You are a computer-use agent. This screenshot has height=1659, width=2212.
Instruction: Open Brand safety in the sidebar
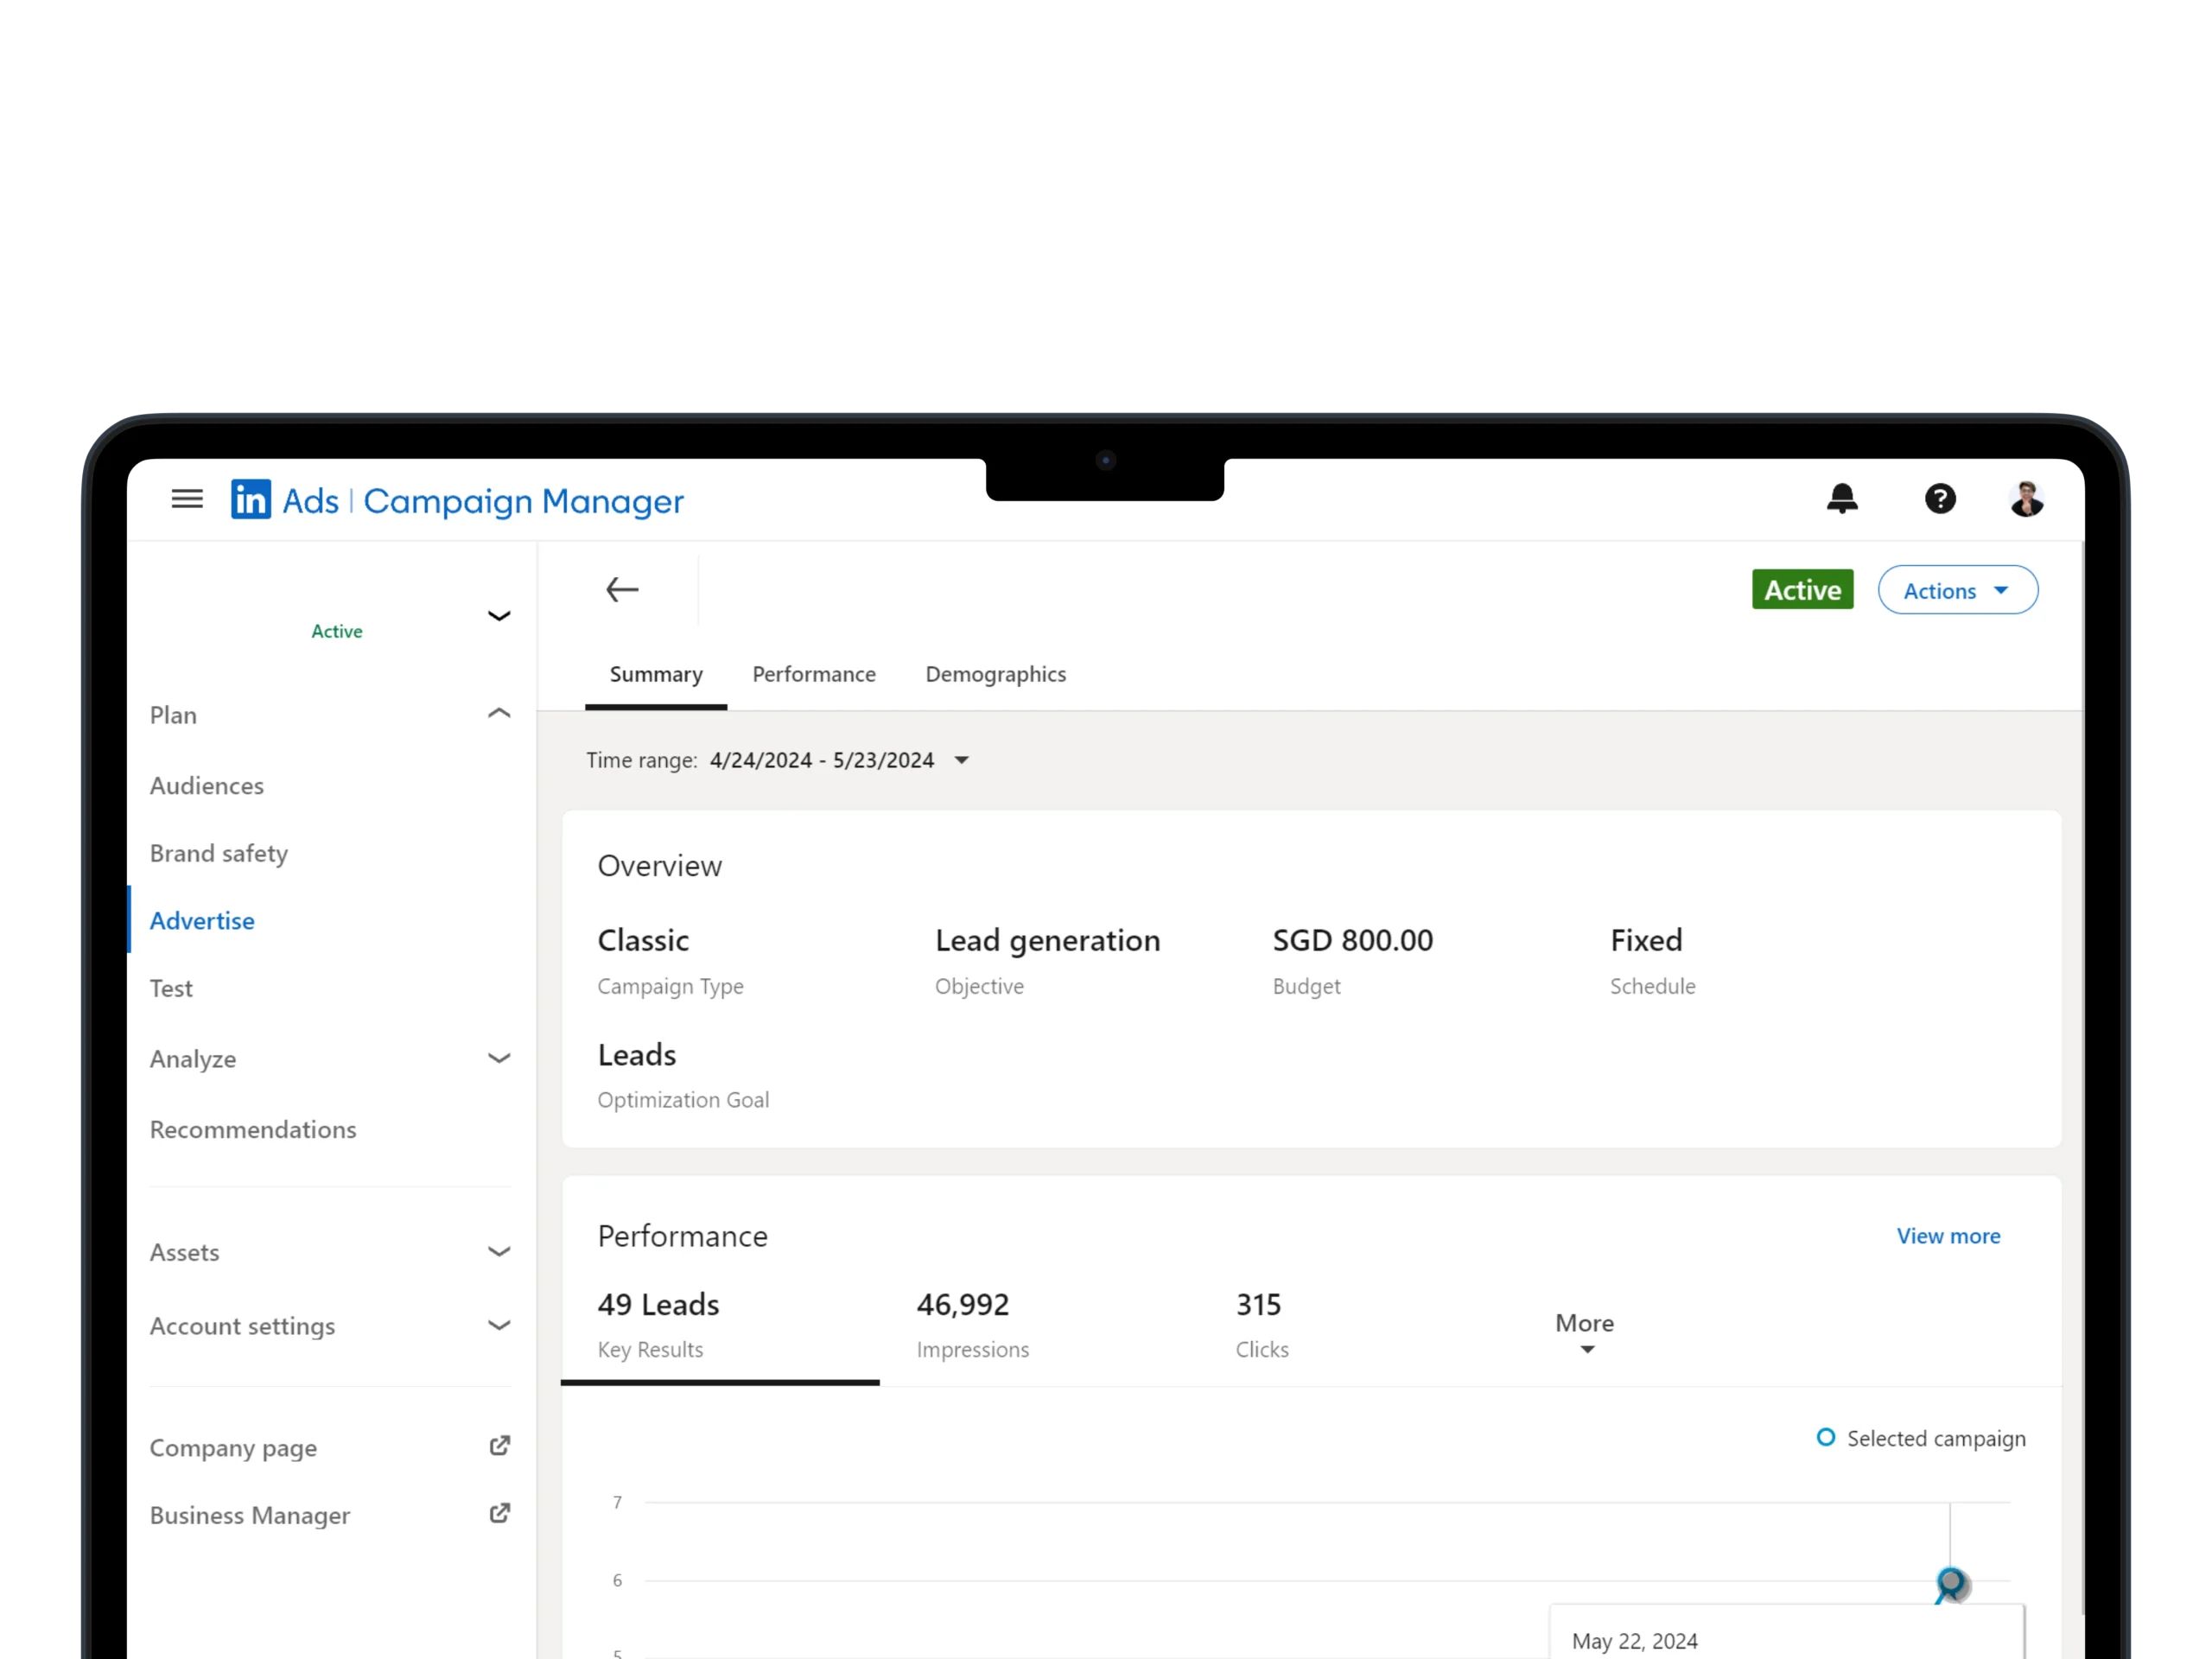tap(219, 854)
